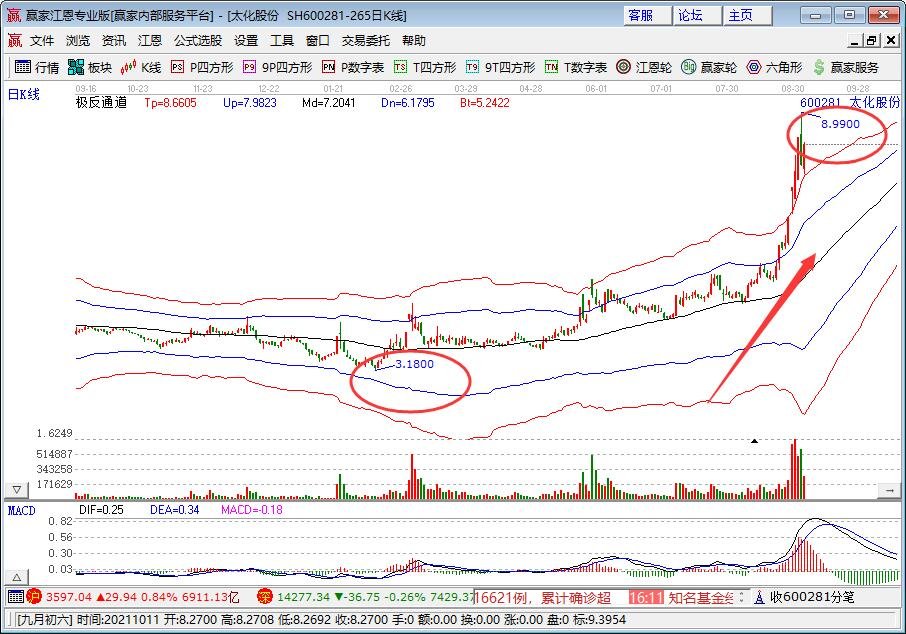This screenshot has width=906, height=634.
Task: Select the T四方形 tool
Action: click(424, 67)
